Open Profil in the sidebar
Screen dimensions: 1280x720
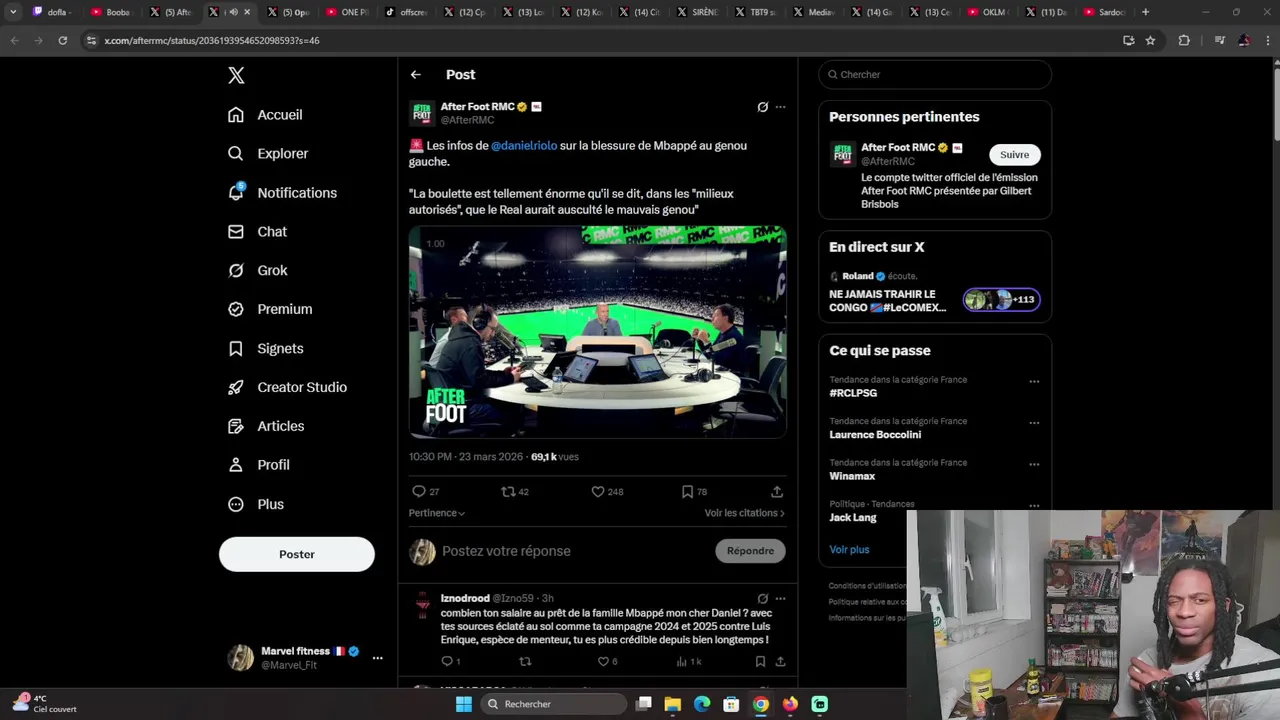tap(259, 466)
